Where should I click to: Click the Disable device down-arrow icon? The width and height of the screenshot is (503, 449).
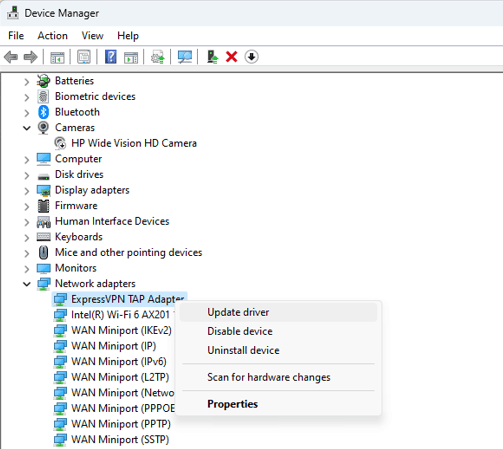point(251,57)
